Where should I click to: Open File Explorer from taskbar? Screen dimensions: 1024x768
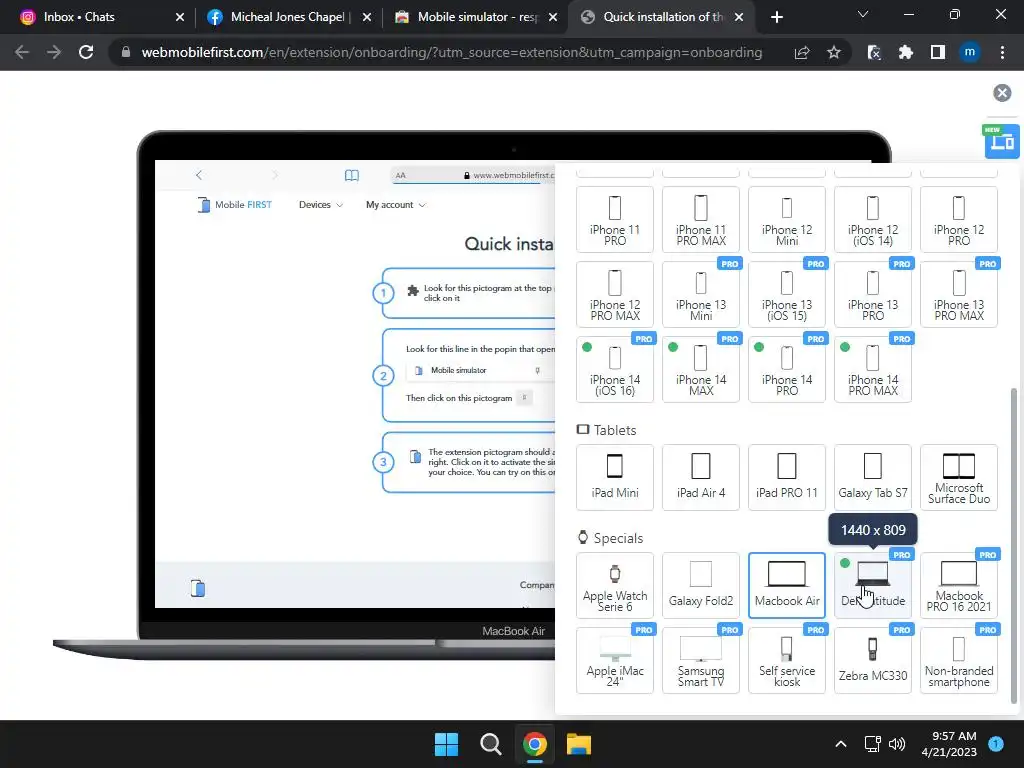pos(579,744)
